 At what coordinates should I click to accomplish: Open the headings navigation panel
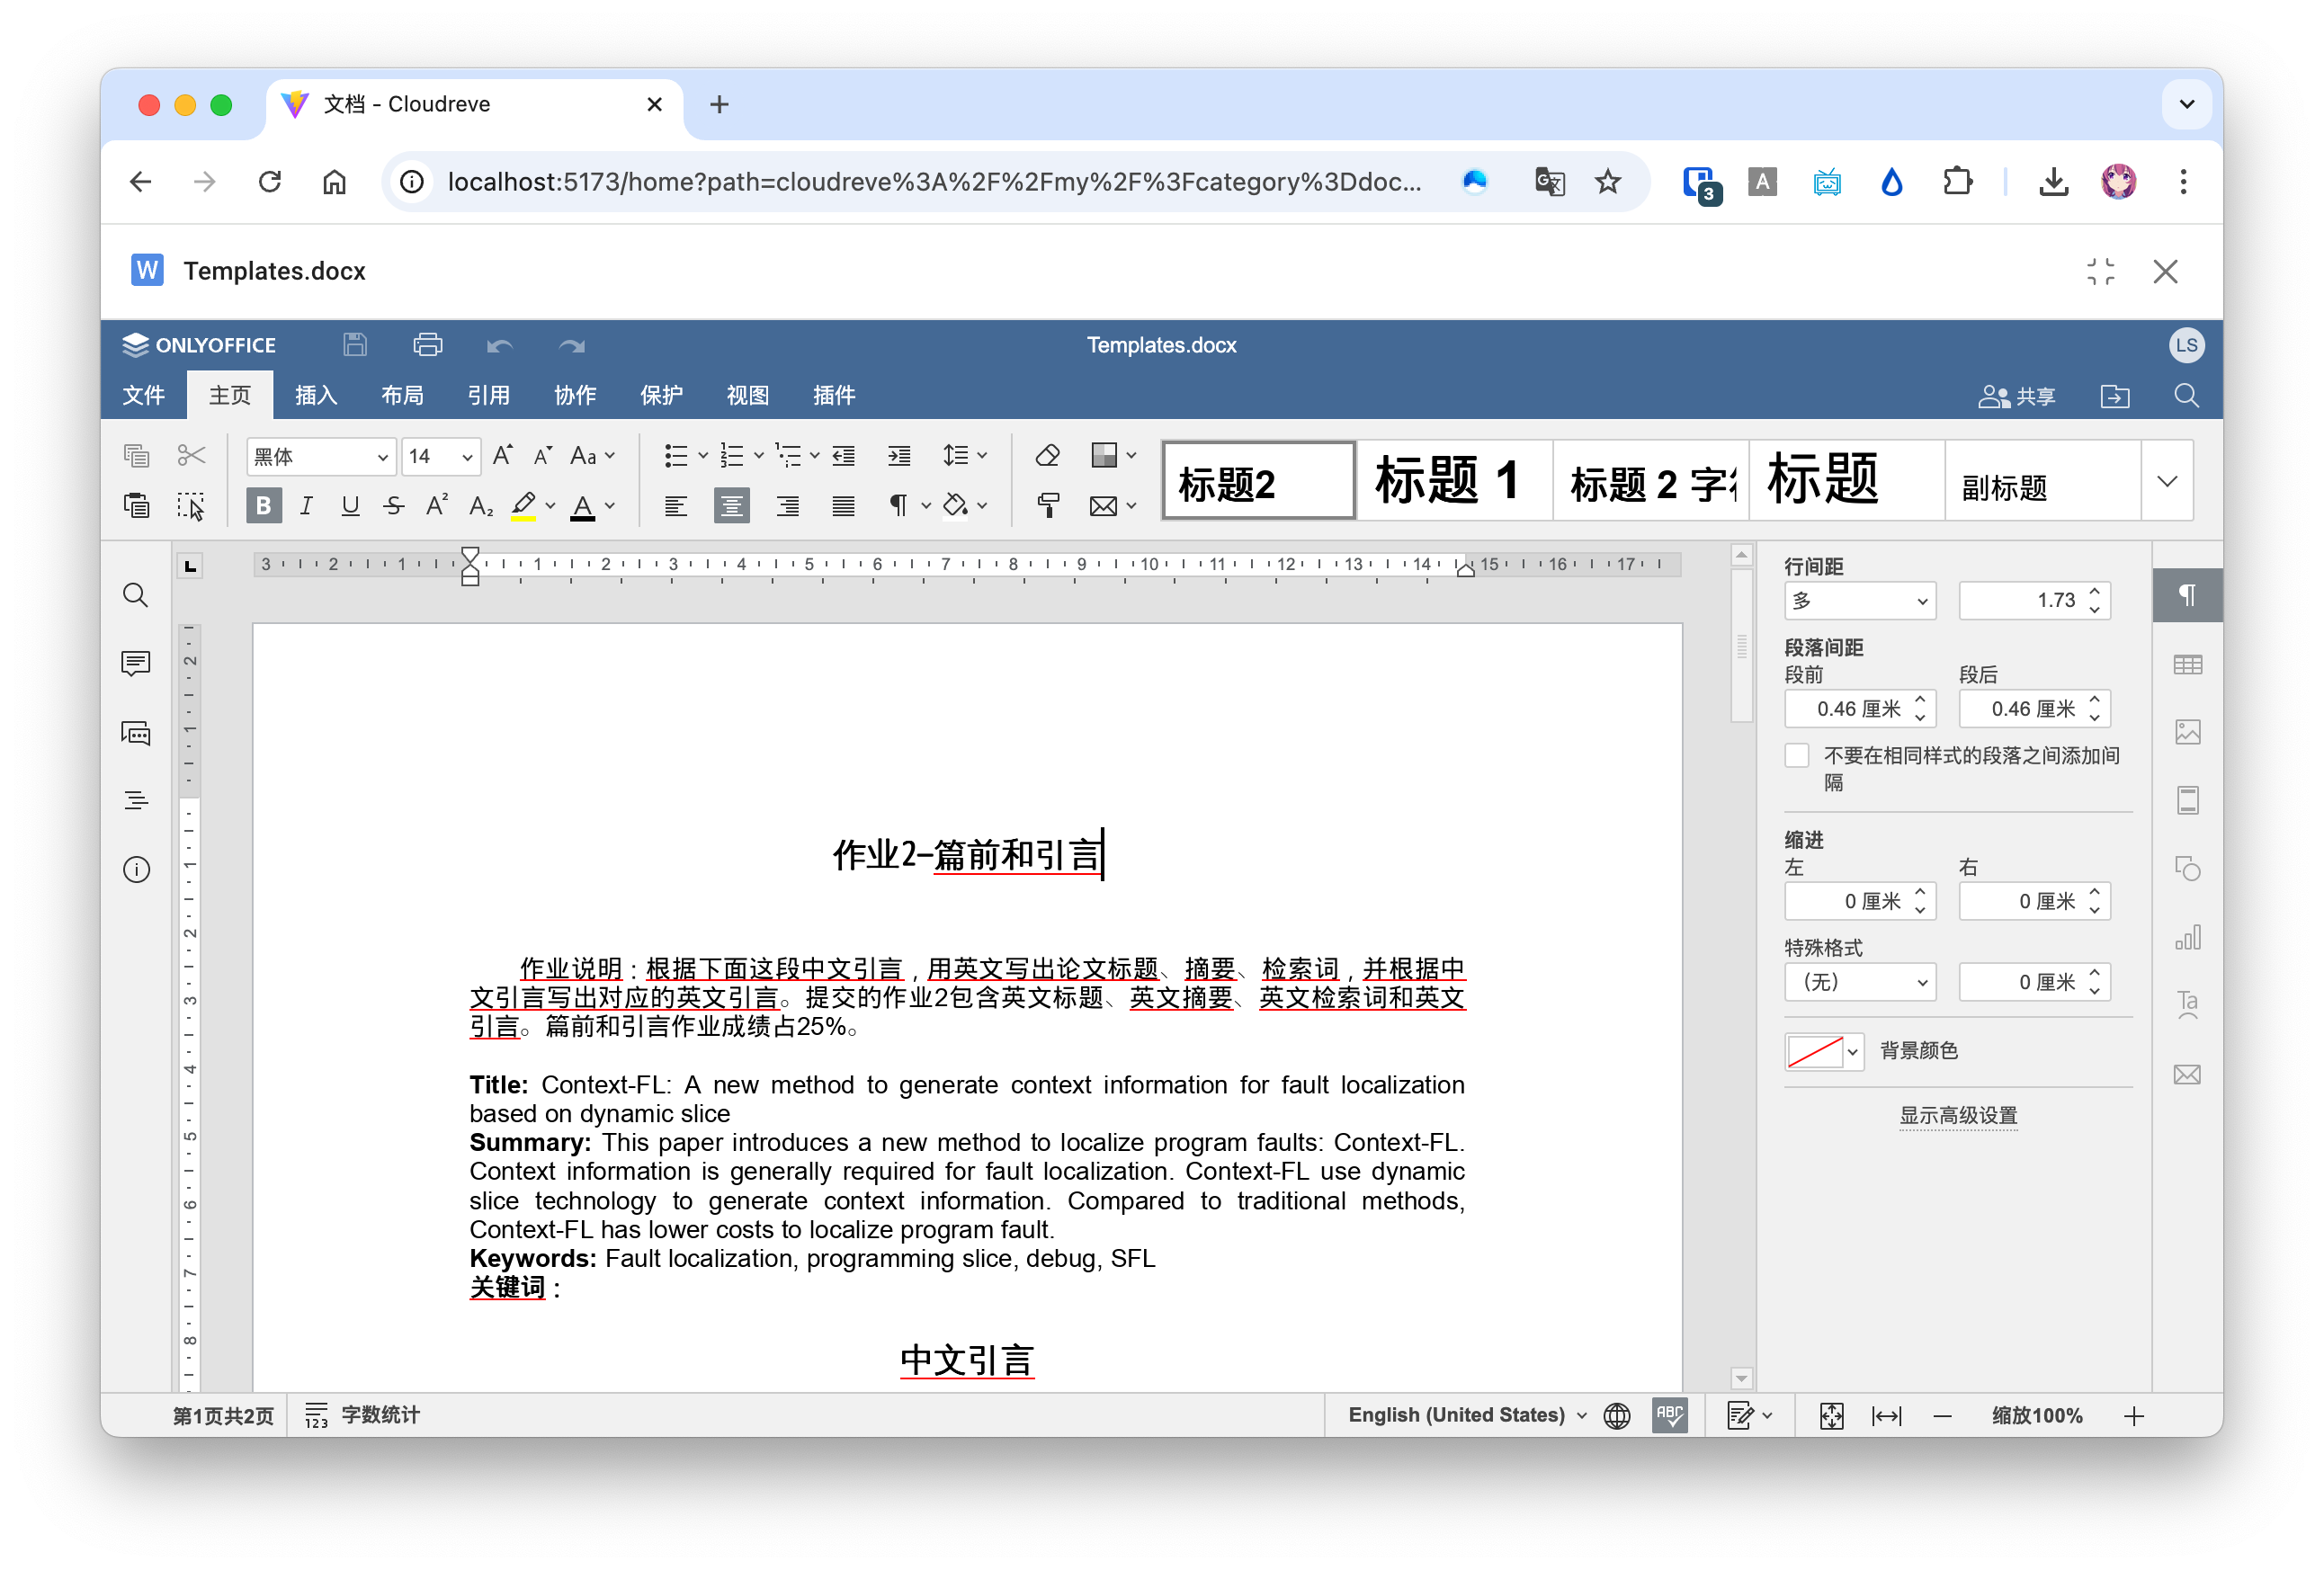136,799
